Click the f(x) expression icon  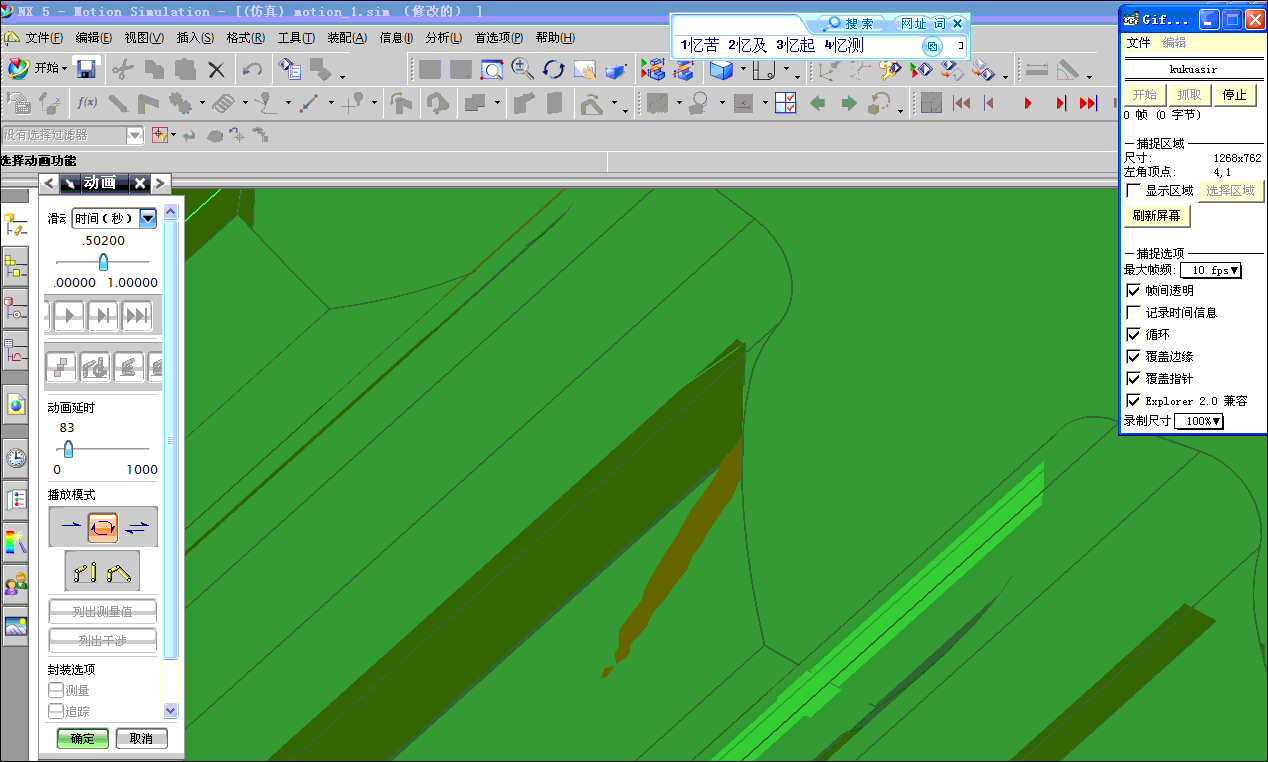87,102
